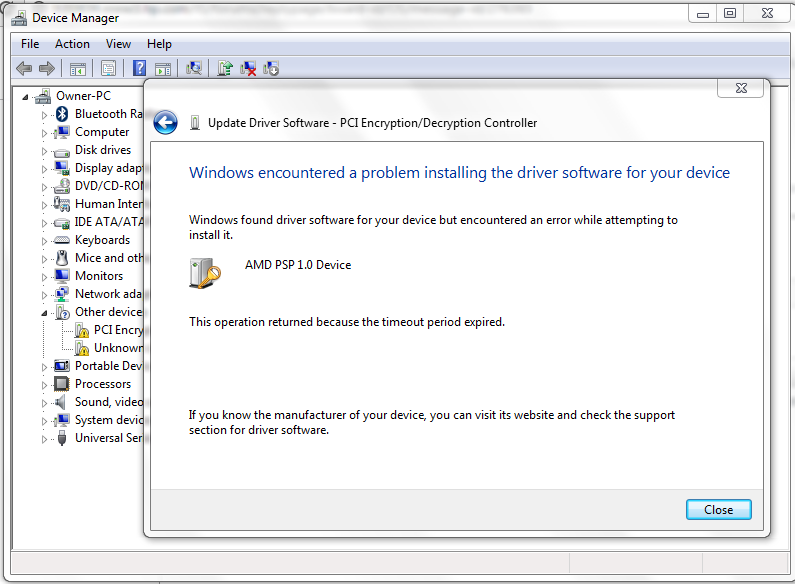
Task: Expand the Disk drives node
Action: (x=44, y=151)
